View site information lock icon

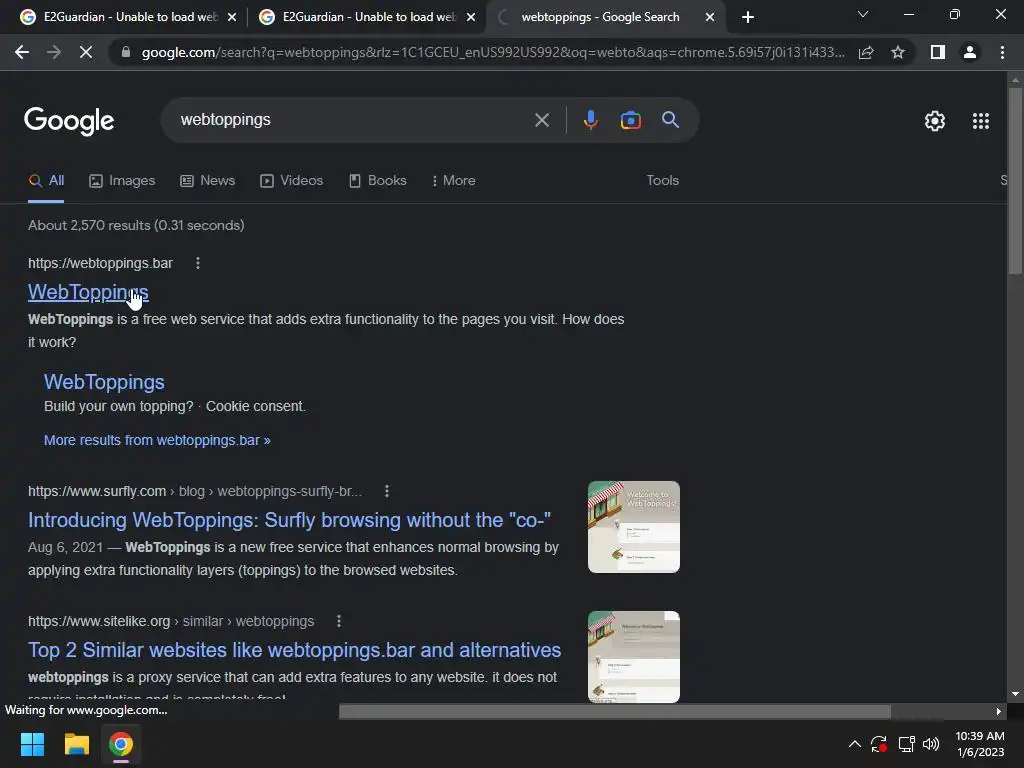(x=126, y=52)
